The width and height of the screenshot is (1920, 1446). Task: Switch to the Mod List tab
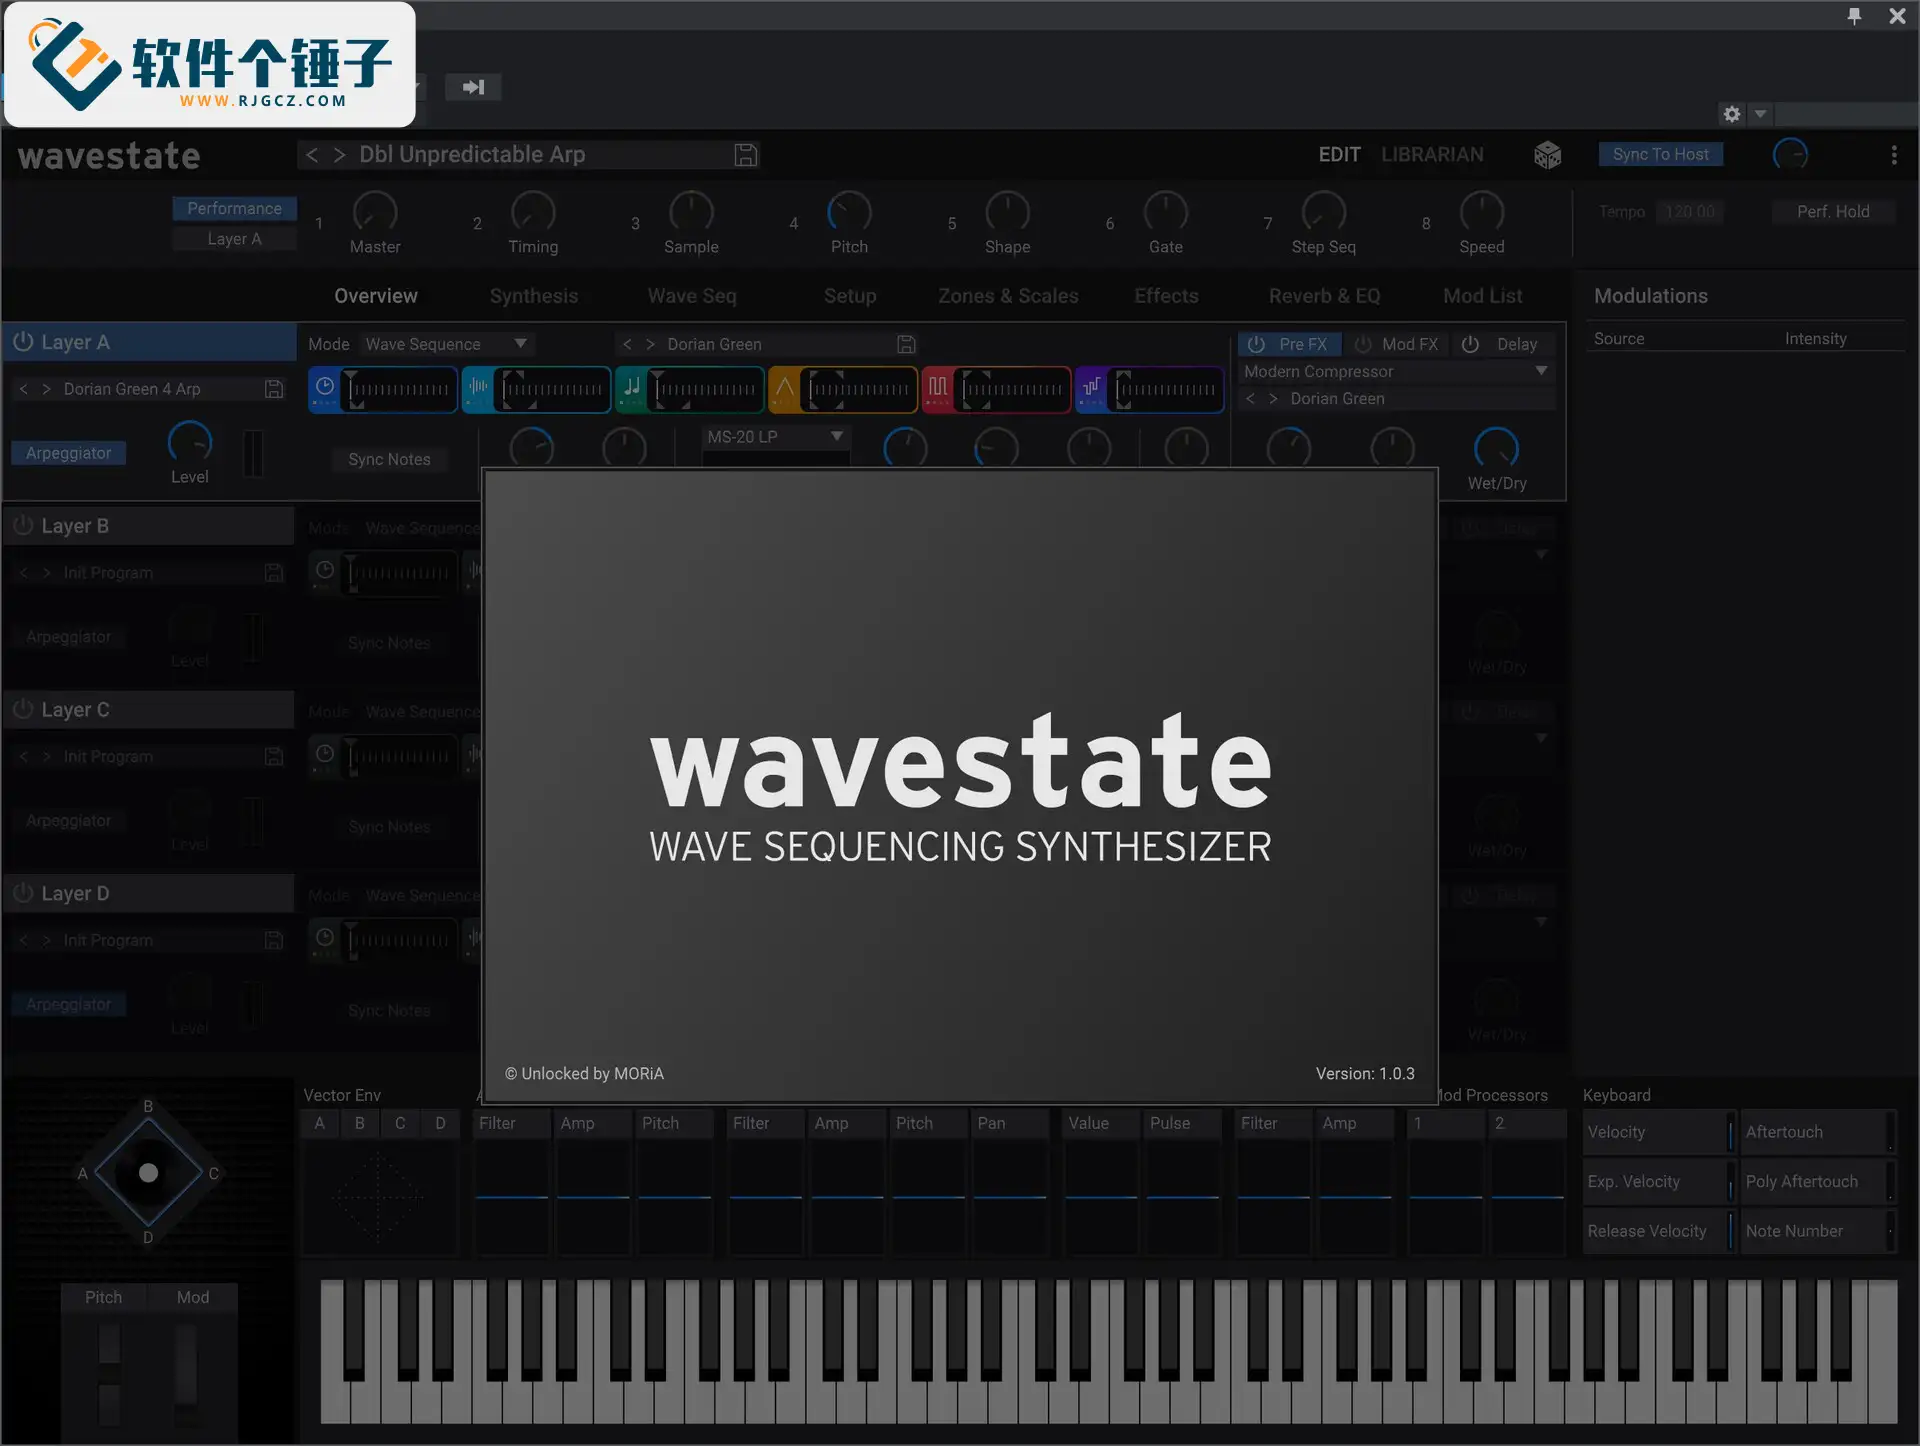tap(1482, 296)
